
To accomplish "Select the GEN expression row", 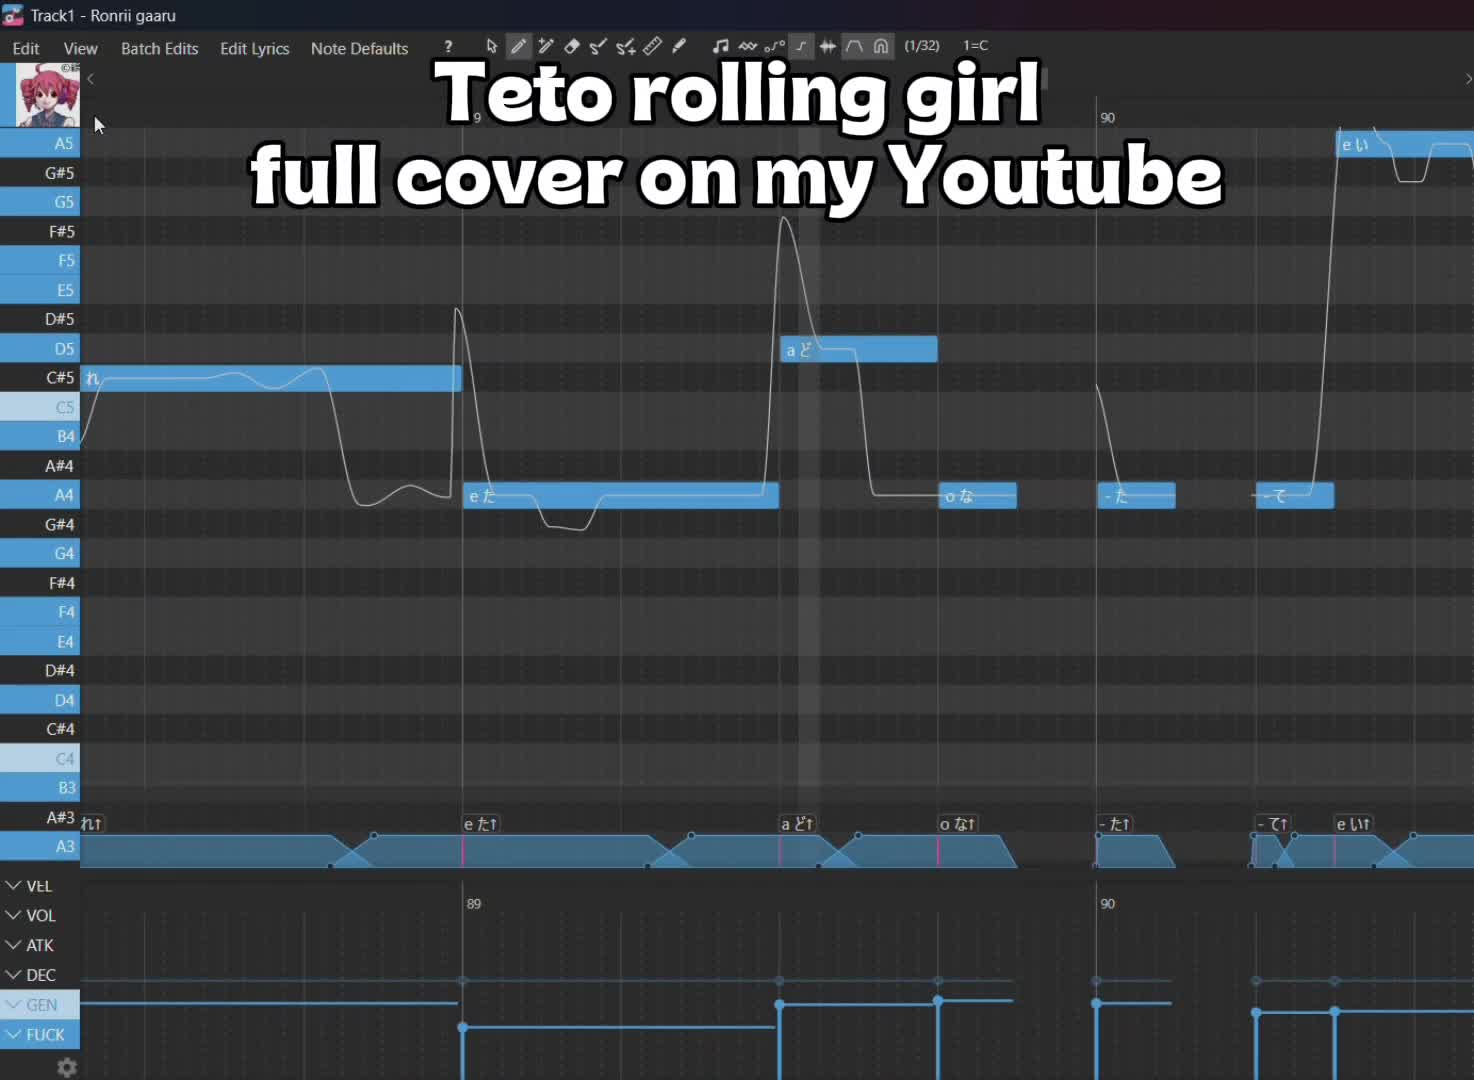I will pos(40,1005).
